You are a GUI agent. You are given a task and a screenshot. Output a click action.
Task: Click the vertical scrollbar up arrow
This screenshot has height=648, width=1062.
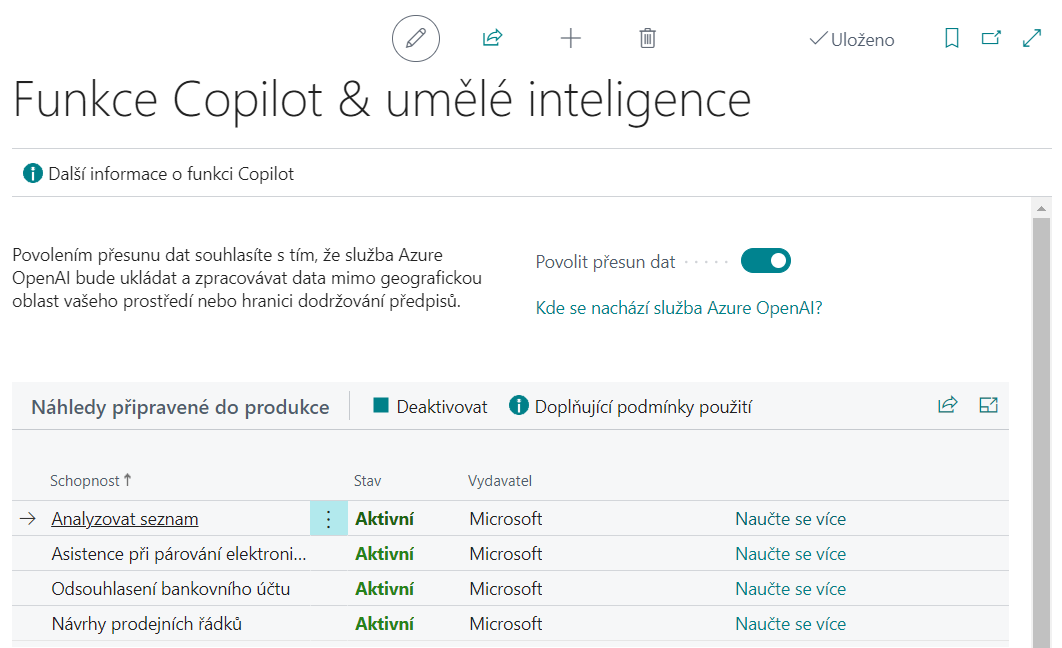click(1041, 209)
